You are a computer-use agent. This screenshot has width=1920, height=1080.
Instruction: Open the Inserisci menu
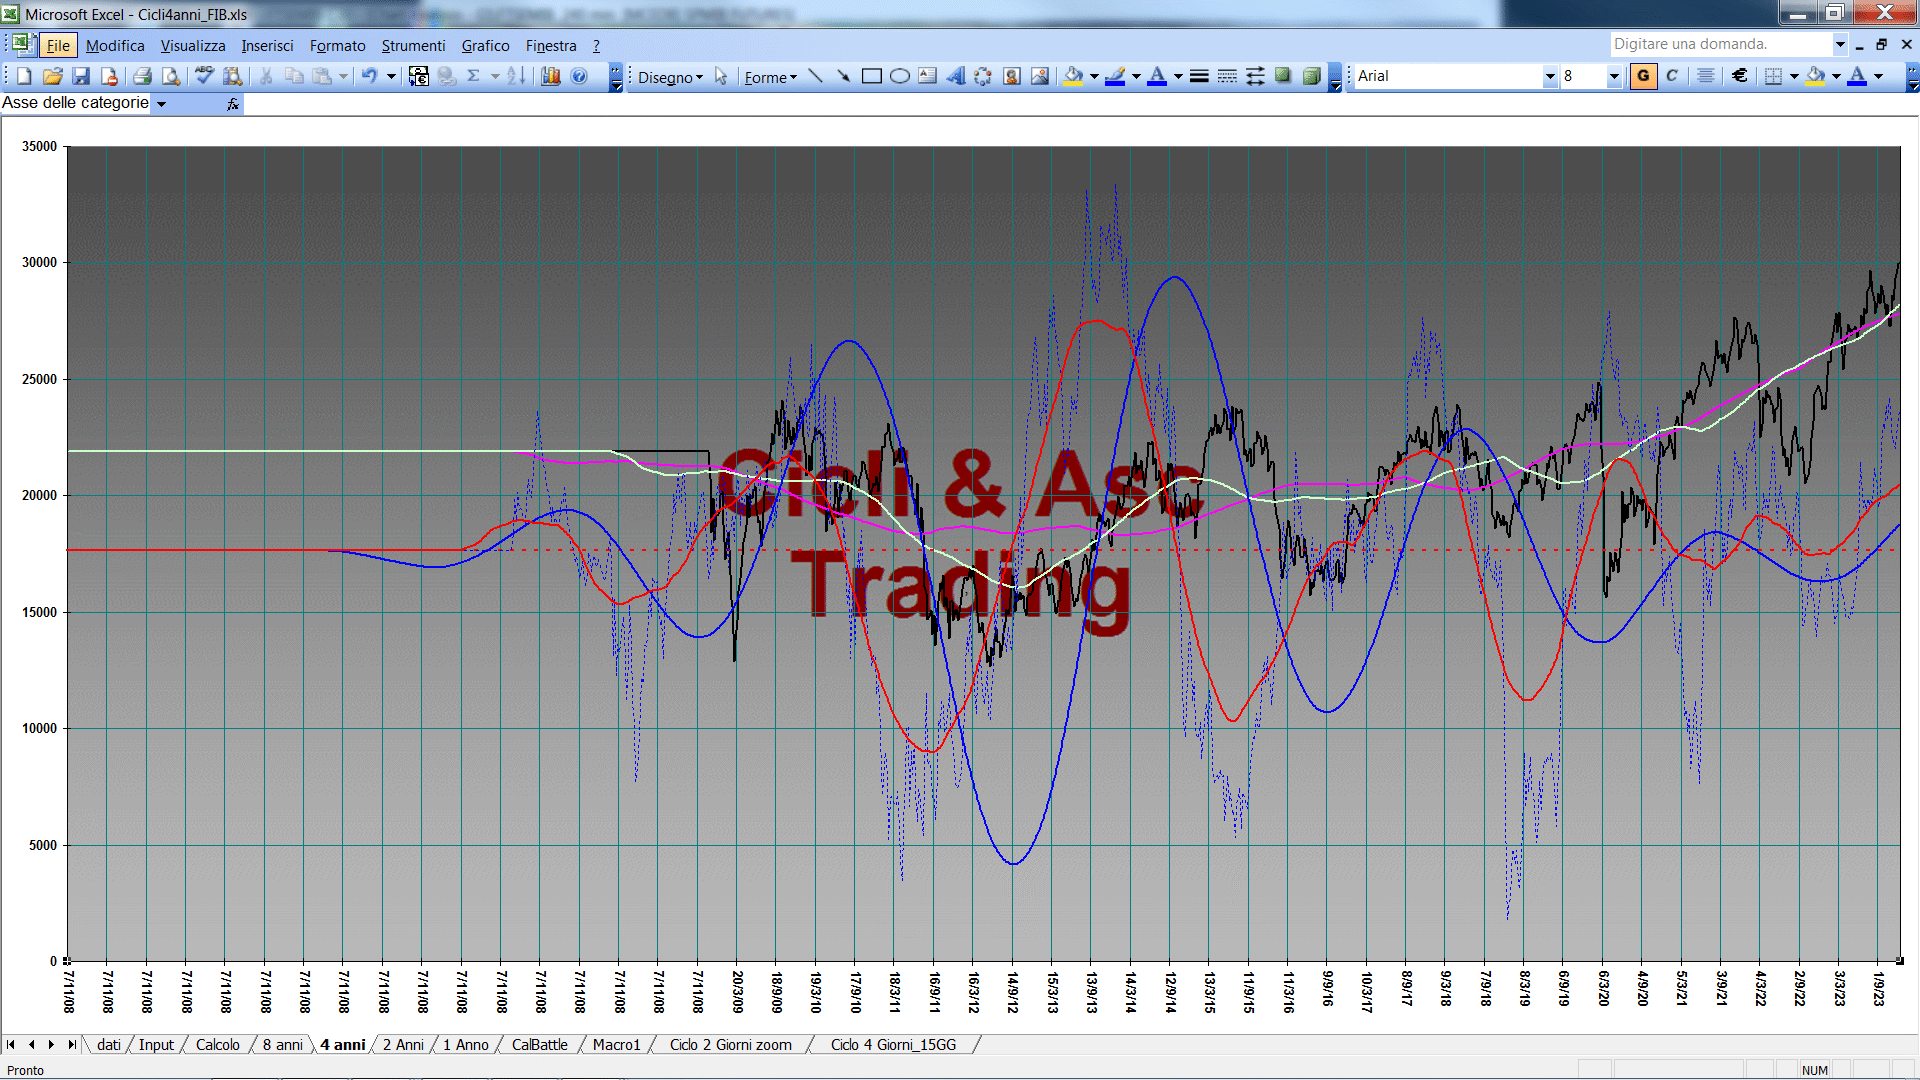point(267,46)
